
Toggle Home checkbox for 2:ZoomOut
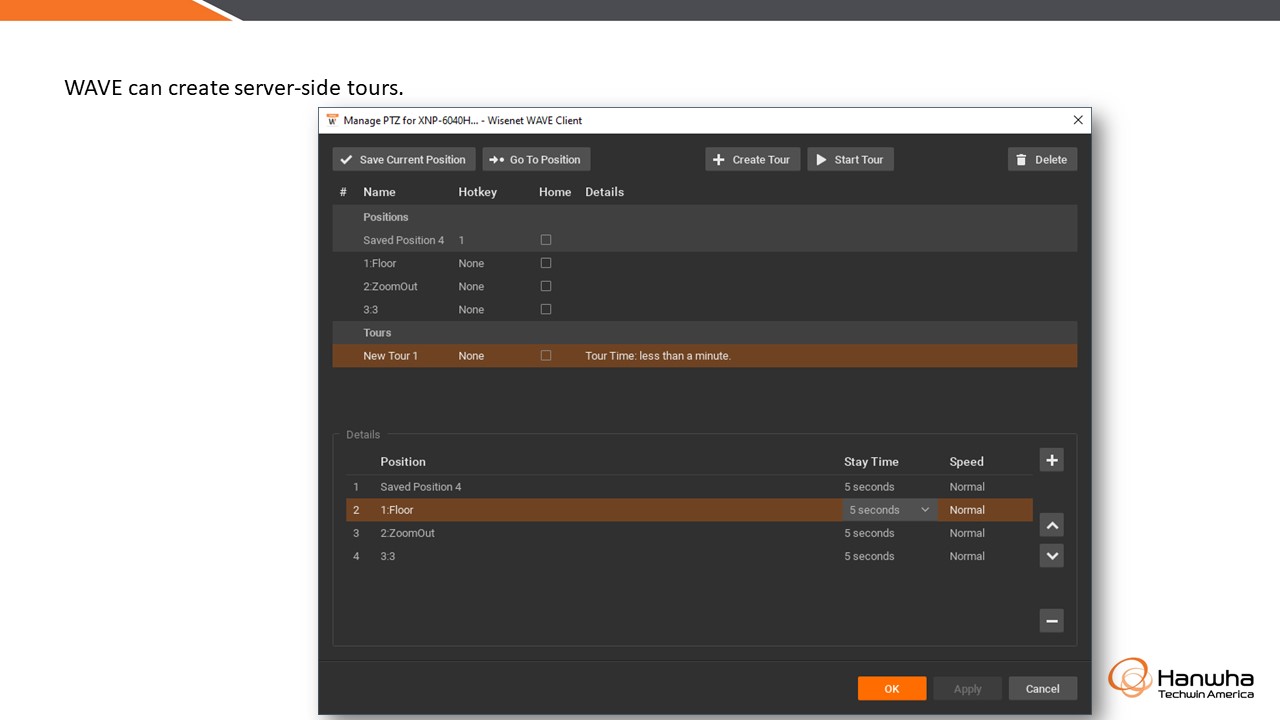click(x=546, y=286)
